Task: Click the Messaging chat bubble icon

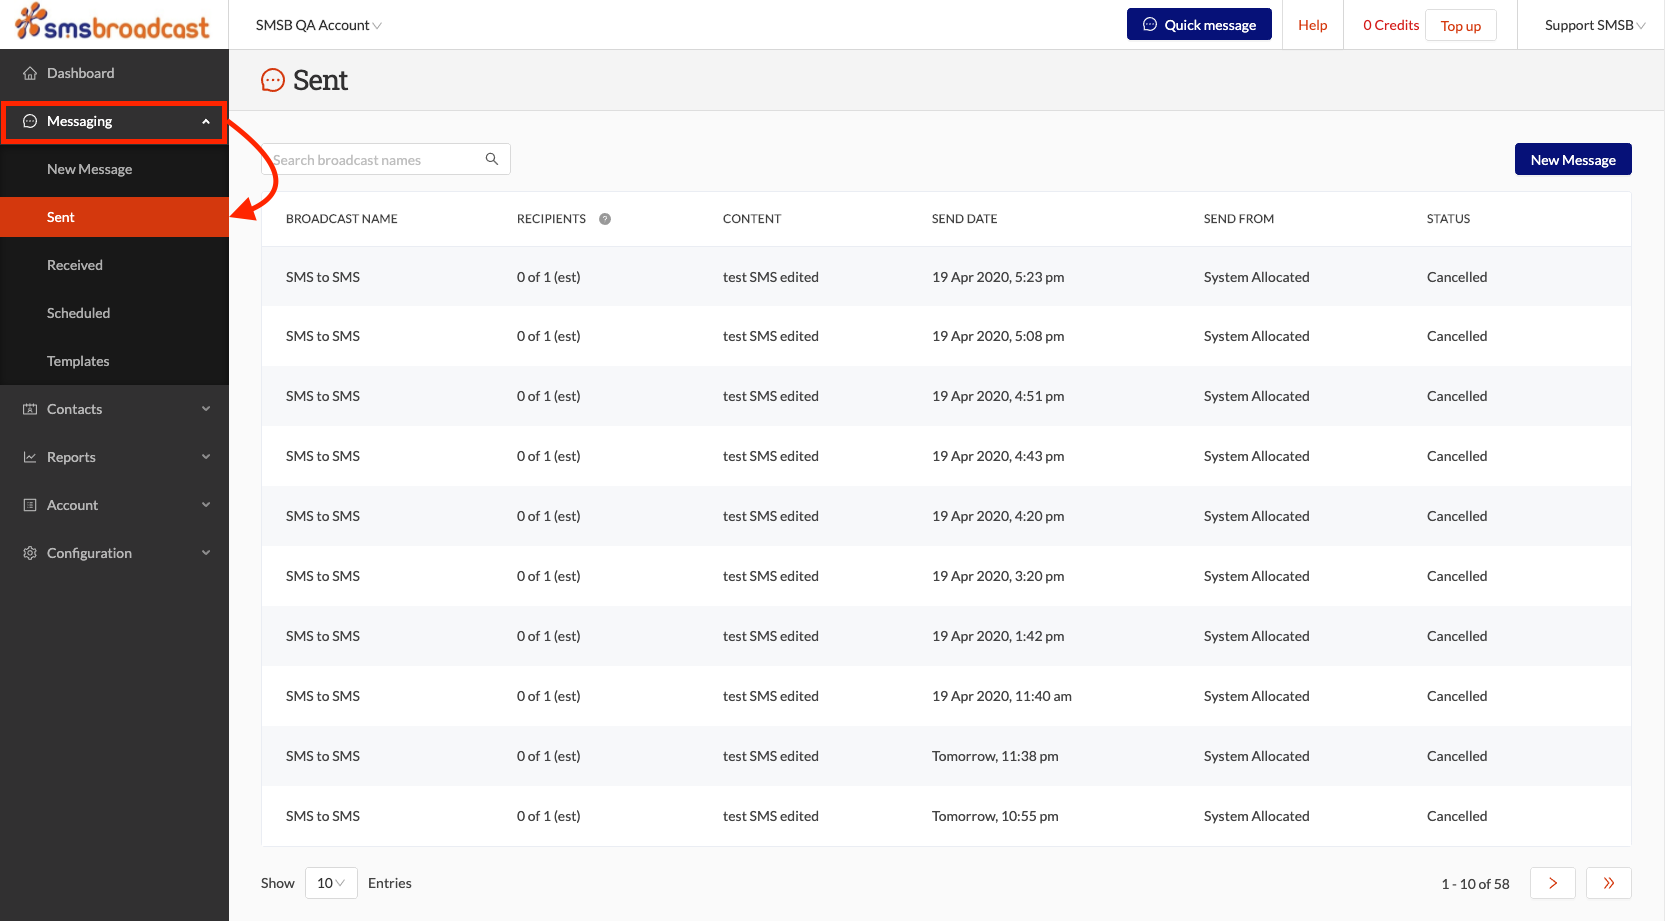Action: point(29,121)
